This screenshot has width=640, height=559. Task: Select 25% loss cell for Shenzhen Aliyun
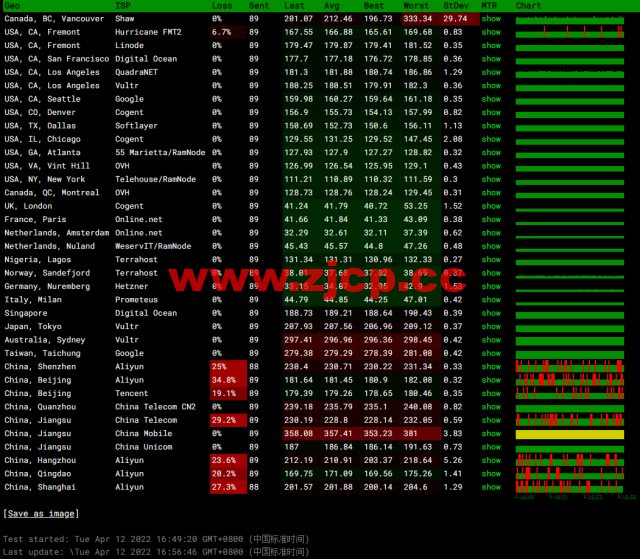[x=229, y=366]
